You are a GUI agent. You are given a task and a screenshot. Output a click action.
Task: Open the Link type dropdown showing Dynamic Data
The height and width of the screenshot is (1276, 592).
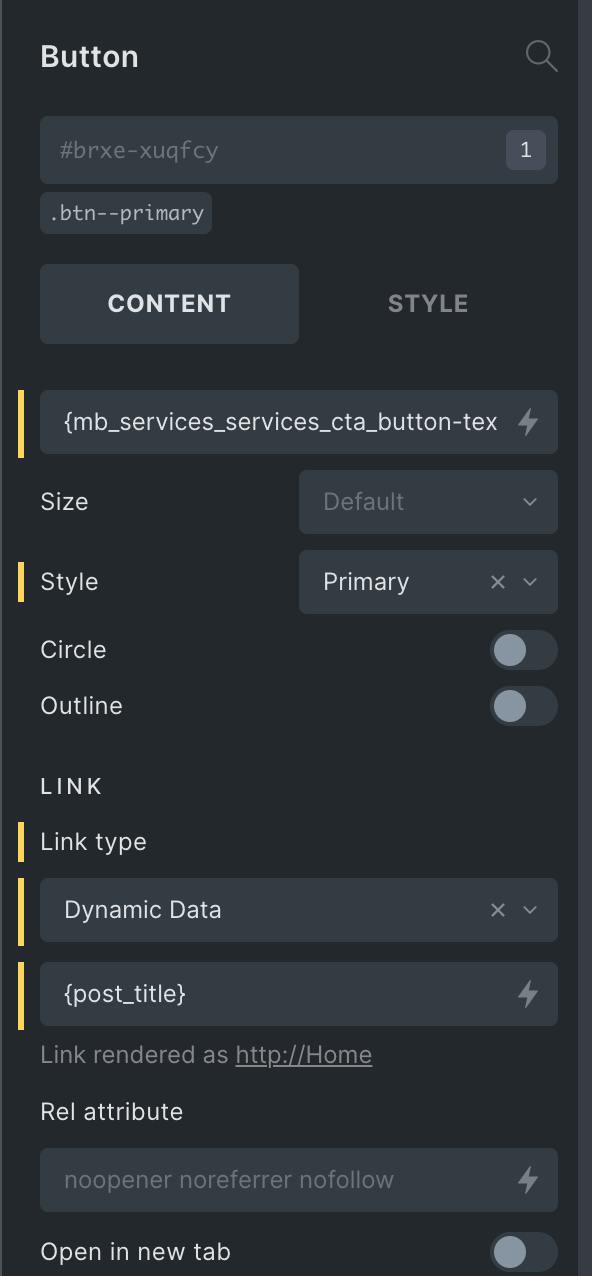pyautogui.click(x=299, y=910)
